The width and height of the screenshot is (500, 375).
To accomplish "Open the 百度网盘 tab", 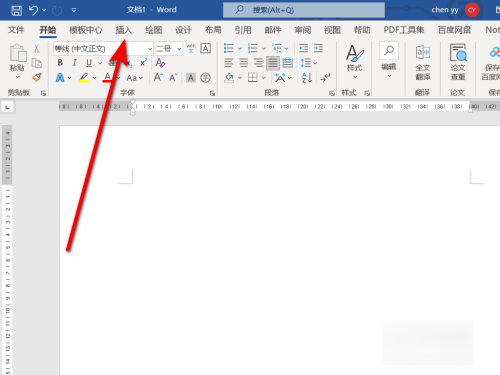I will 454,30.
